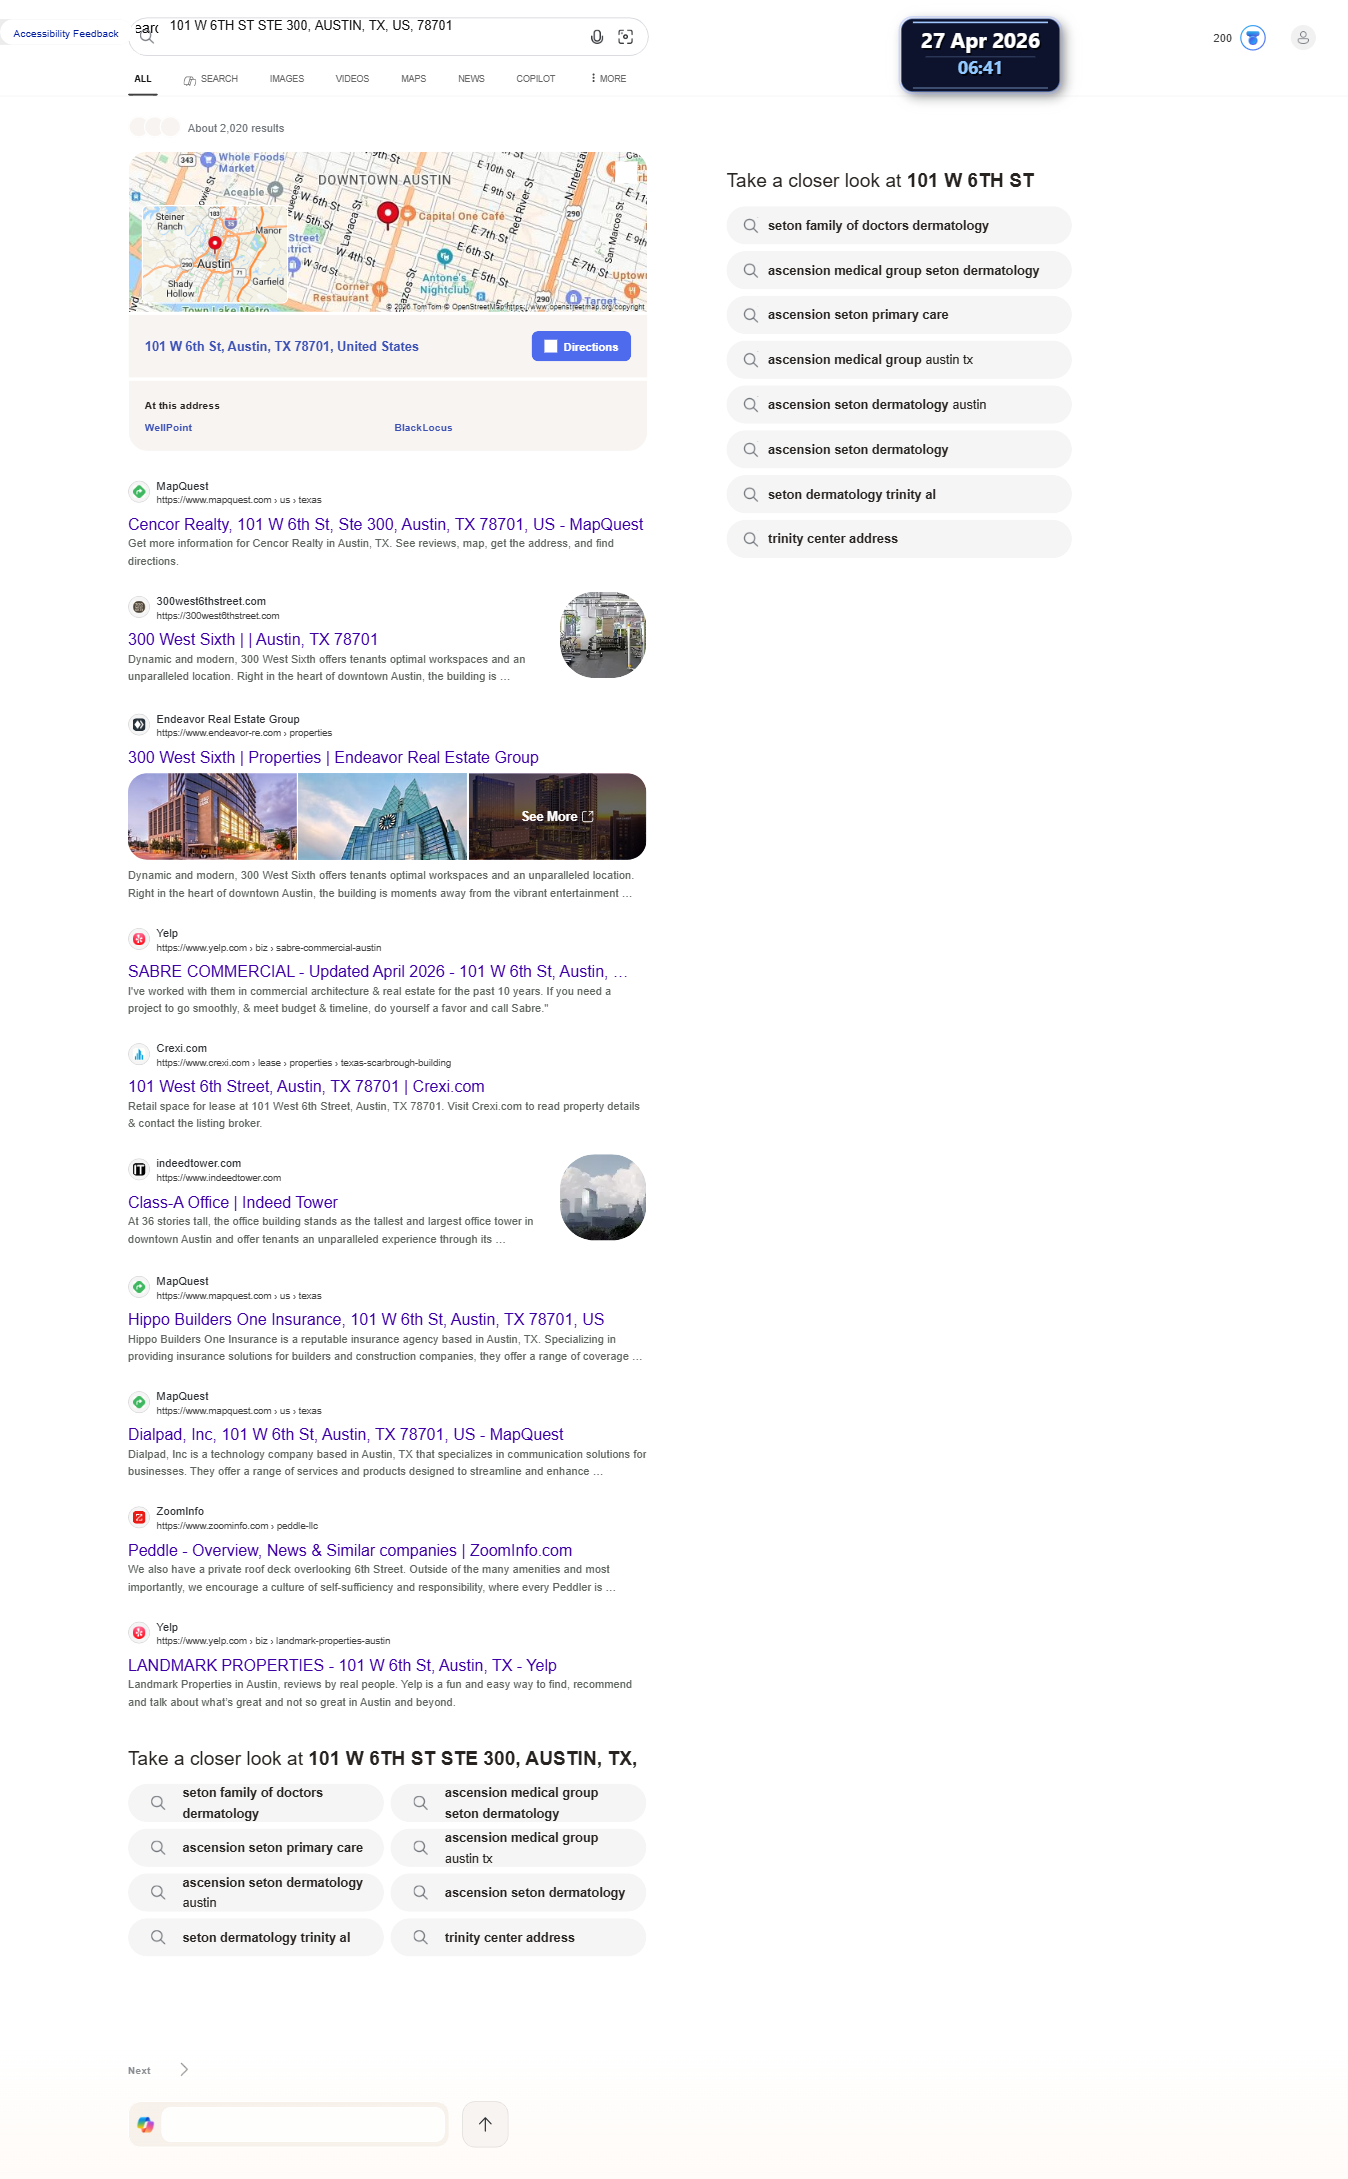Image resolution: width=1348 pixels, height=2179 pixels.
Task: Search sidebar suggestion 'ascension medical group seton dermatology'
Action: (899, 270)
